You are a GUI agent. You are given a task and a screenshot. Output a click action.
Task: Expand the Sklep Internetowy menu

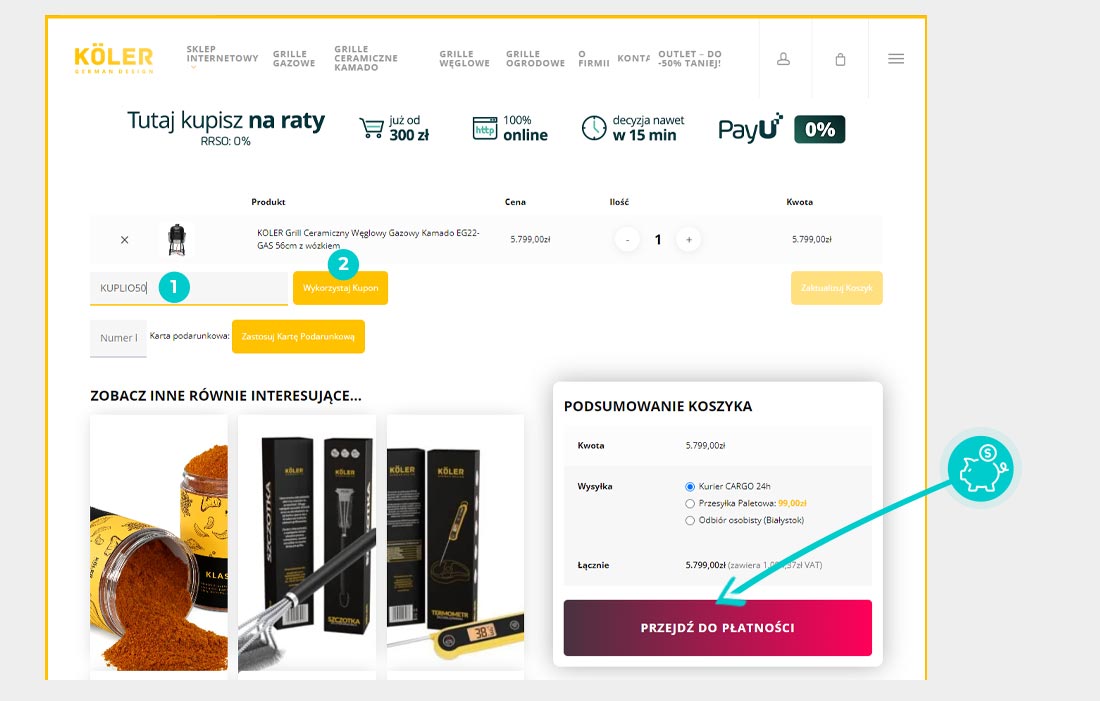(222, 55)
